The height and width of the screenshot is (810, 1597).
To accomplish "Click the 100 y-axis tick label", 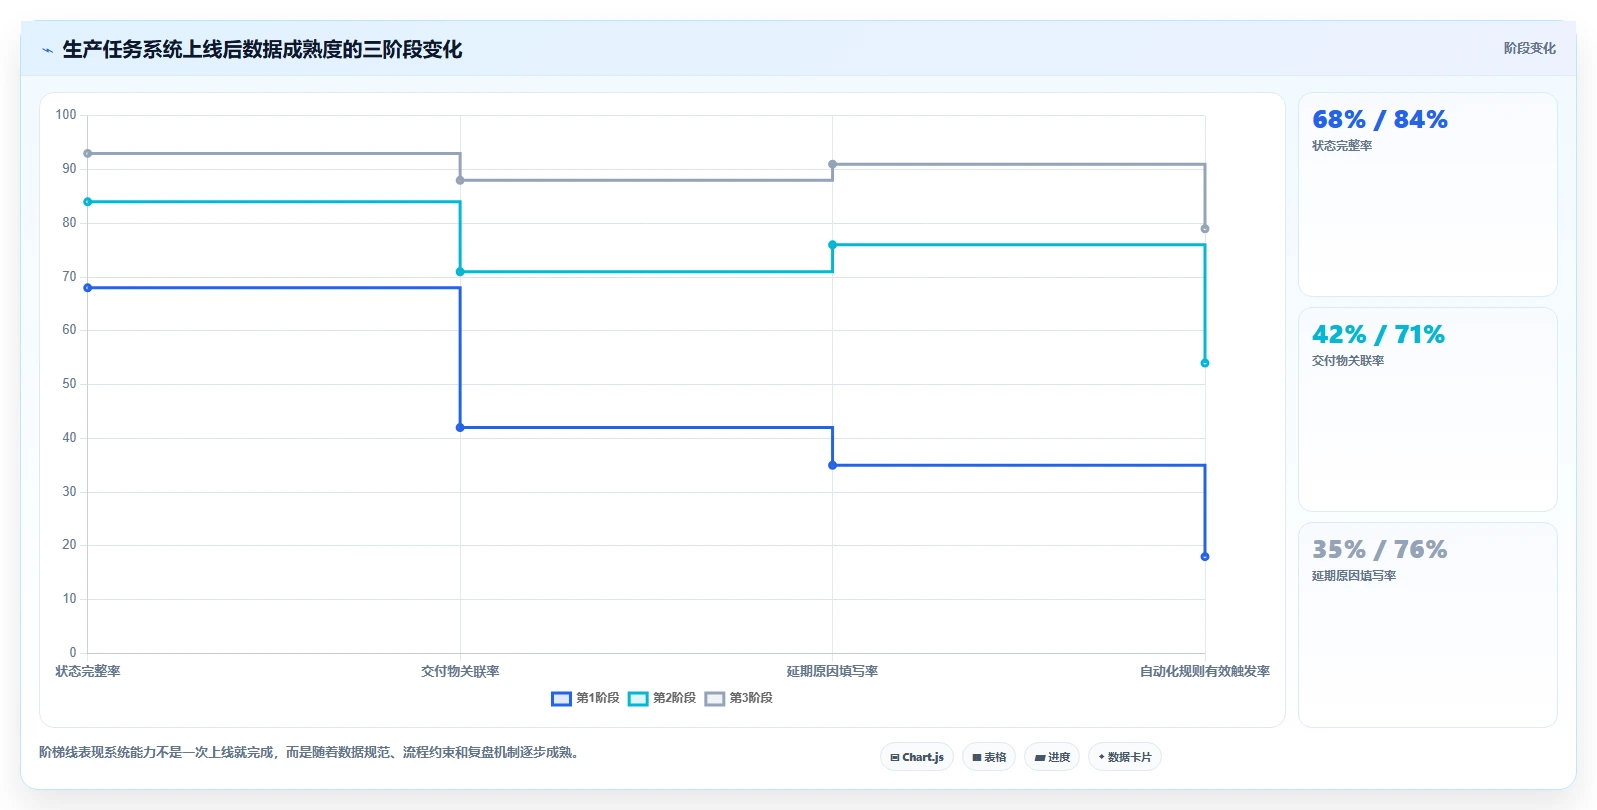I will pyautogui.click(x=66, y=115).
